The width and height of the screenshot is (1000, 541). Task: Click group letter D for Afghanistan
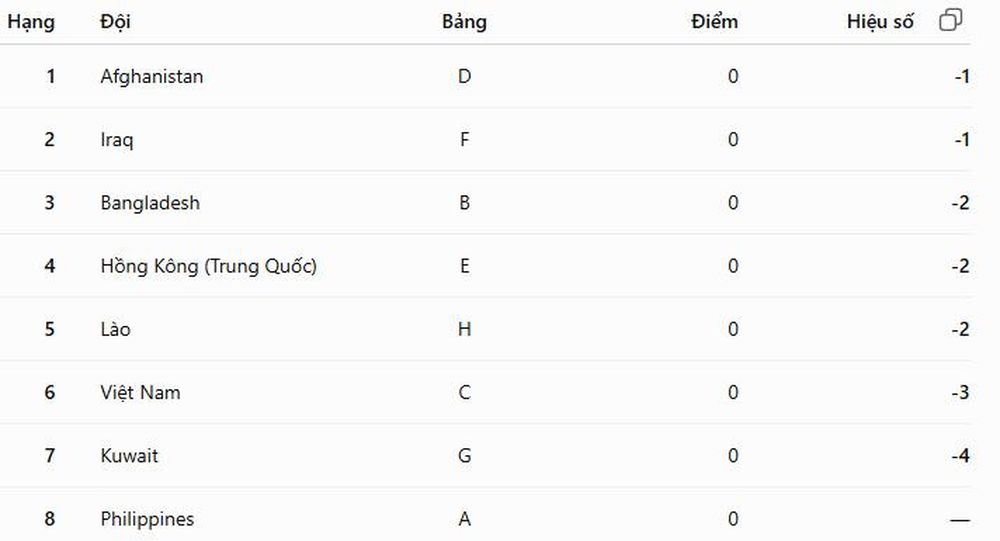464,77
